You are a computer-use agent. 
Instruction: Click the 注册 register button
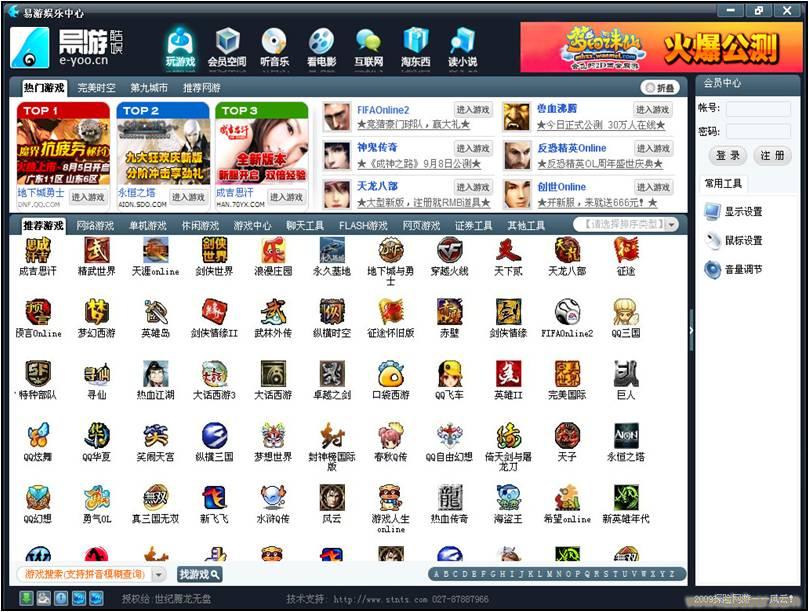click(x=772, y=155)
